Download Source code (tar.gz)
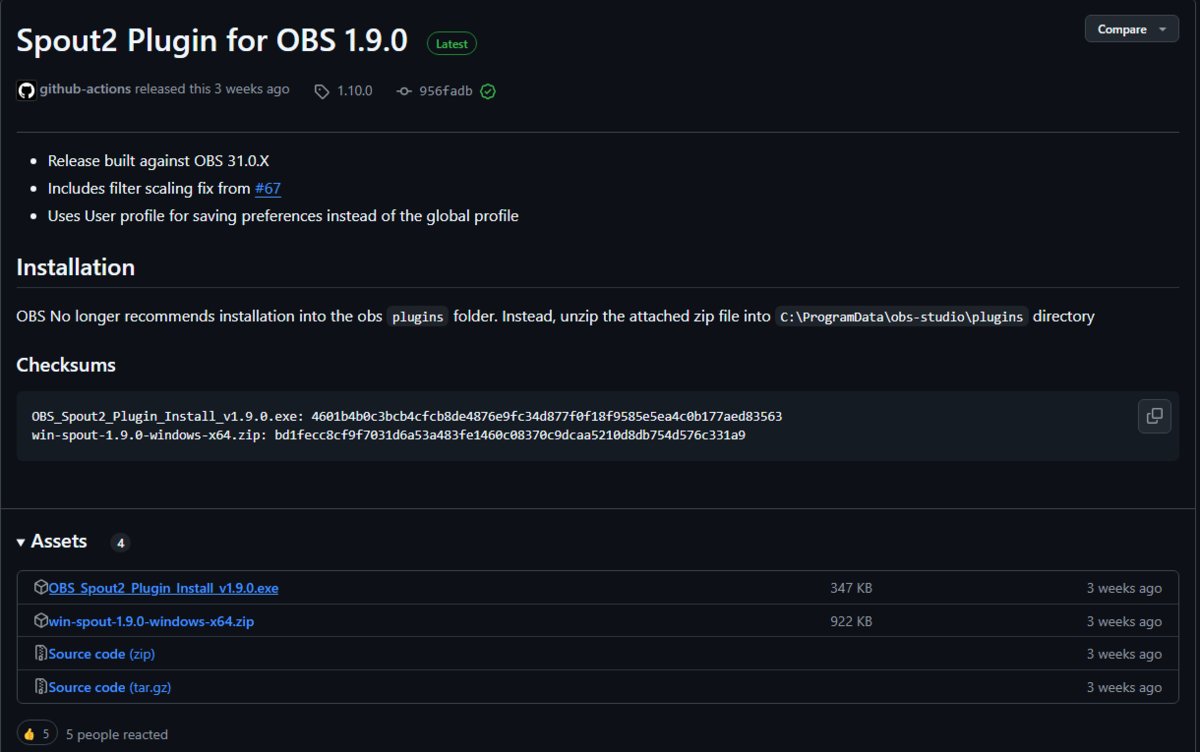This screenshot has width=1200, height=752. pos(110,687)
